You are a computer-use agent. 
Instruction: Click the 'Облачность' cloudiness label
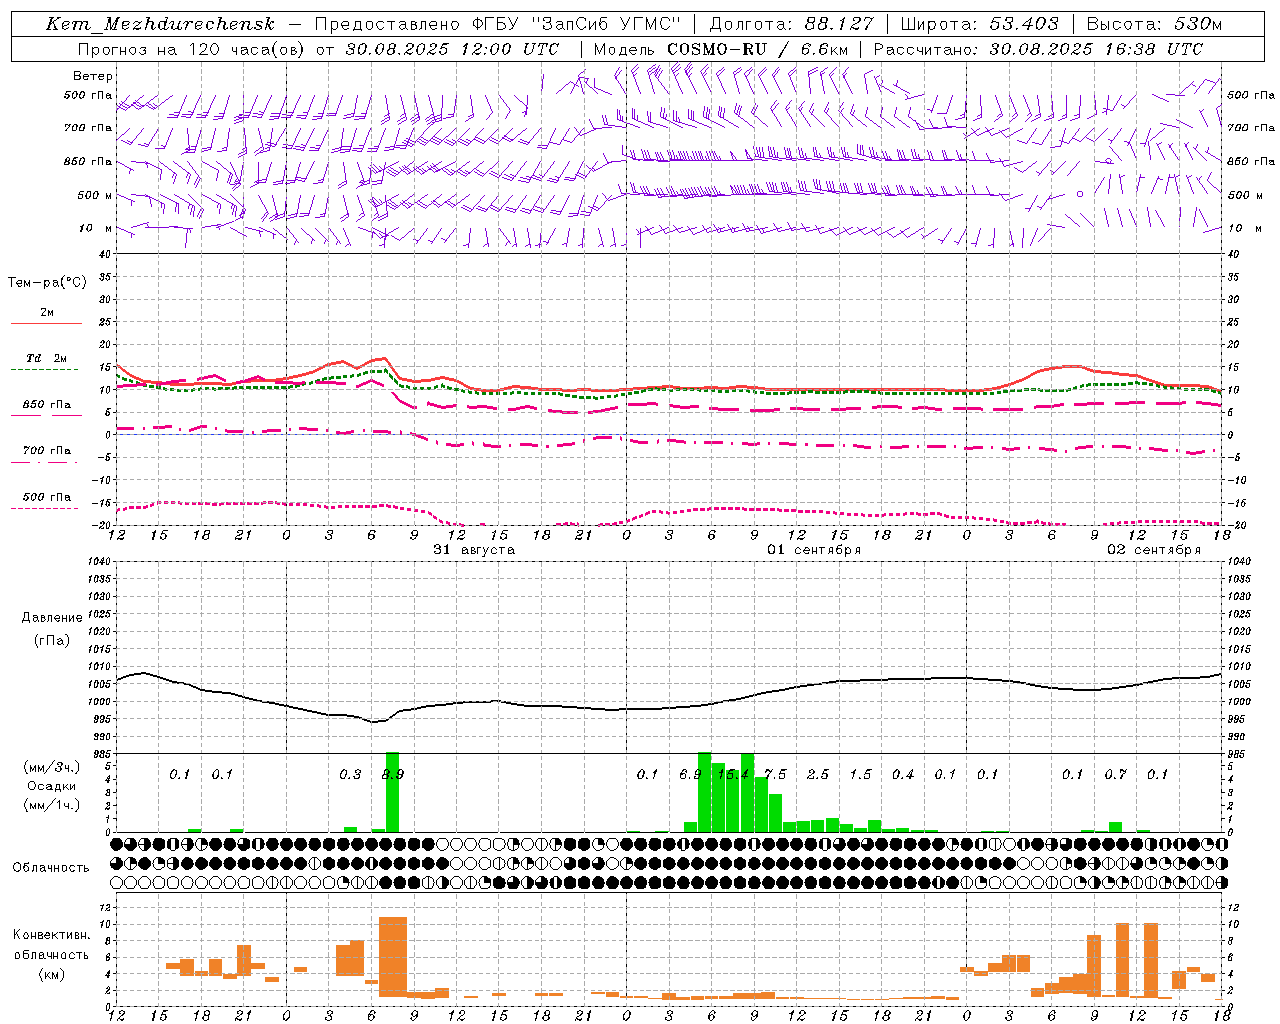tap(51, 868)
